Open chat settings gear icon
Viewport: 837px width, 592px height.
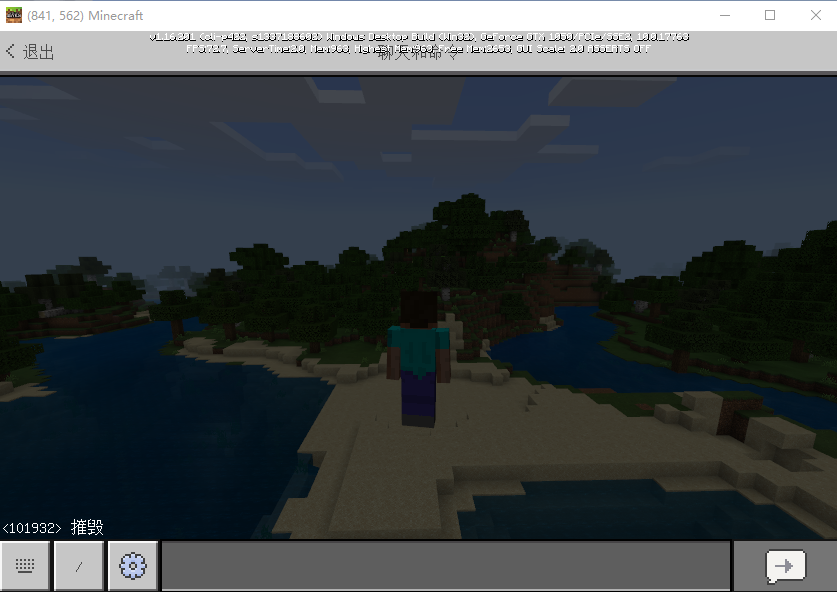click(x=133, y=566)
